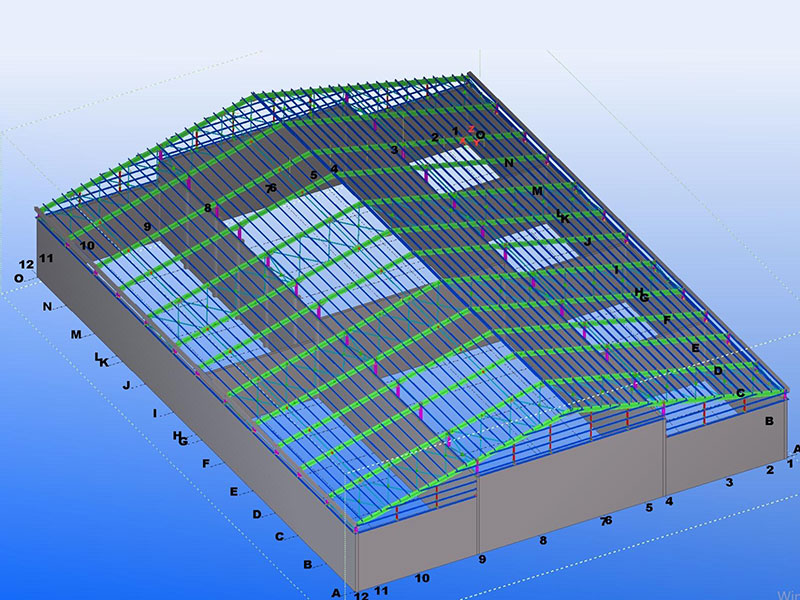
Task: Select grid label C along the left side
Action: 279,537
